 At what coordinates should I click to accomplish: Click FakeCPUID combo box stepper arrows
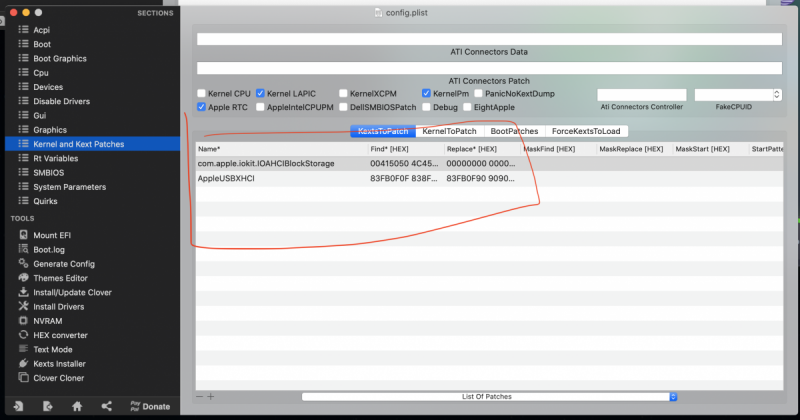pyautogui.click(x=777, y=95)
